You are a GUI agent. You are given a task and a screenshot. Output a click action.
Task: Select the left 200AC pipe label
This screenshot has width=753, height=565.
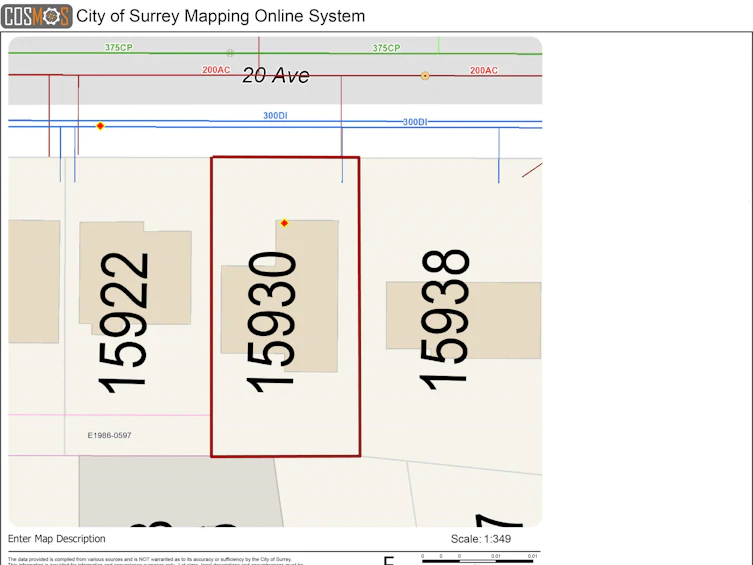tap(216, 70)
